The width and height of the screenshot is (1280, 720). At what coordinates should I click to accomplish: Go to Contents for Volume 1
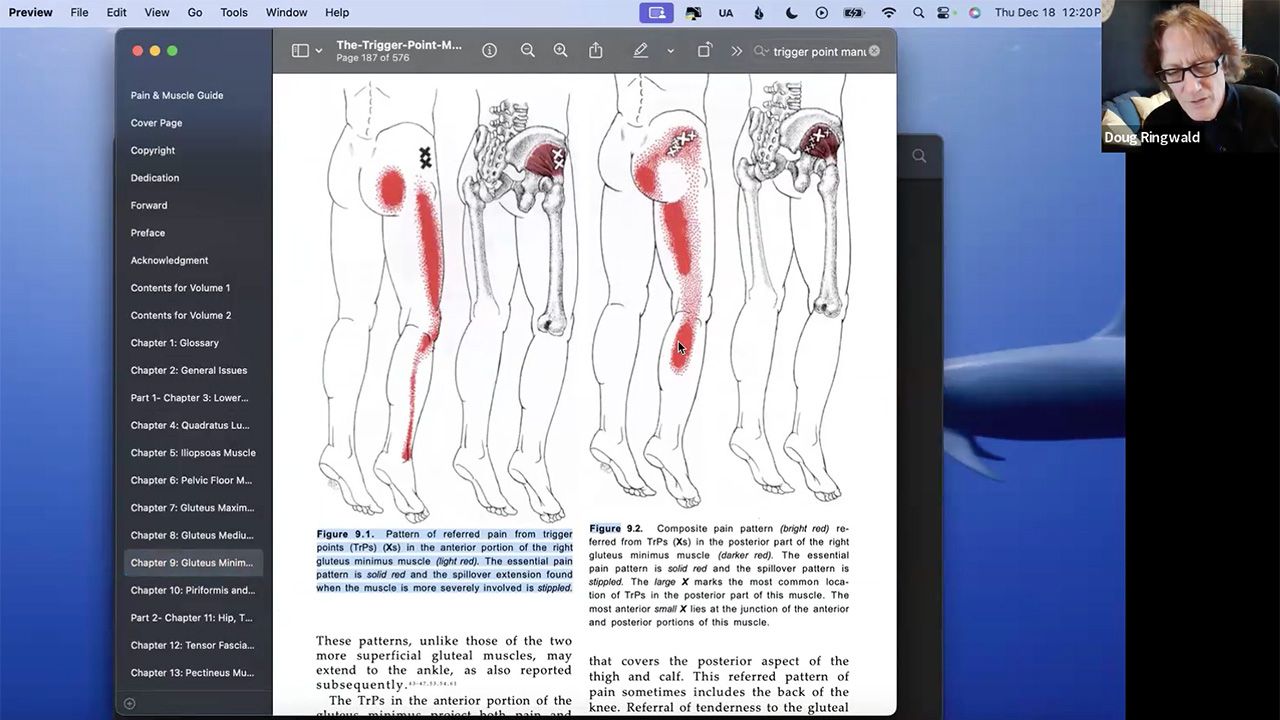[x=180, y=288]
